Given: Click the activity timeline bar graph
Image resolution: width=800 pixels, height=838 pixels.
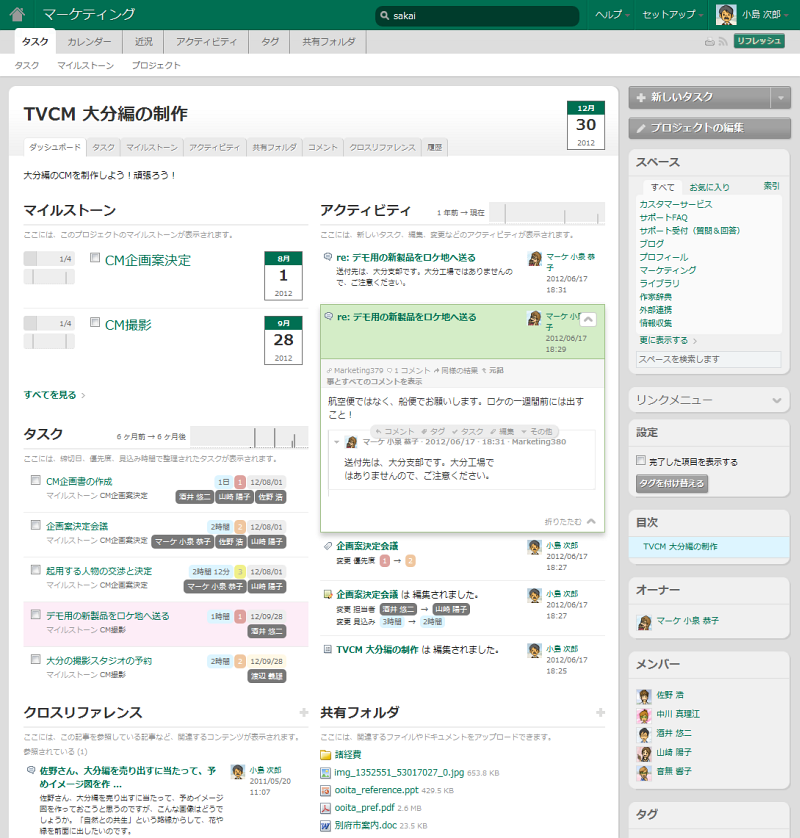Looking at the screenshot, I should (548, 213).
